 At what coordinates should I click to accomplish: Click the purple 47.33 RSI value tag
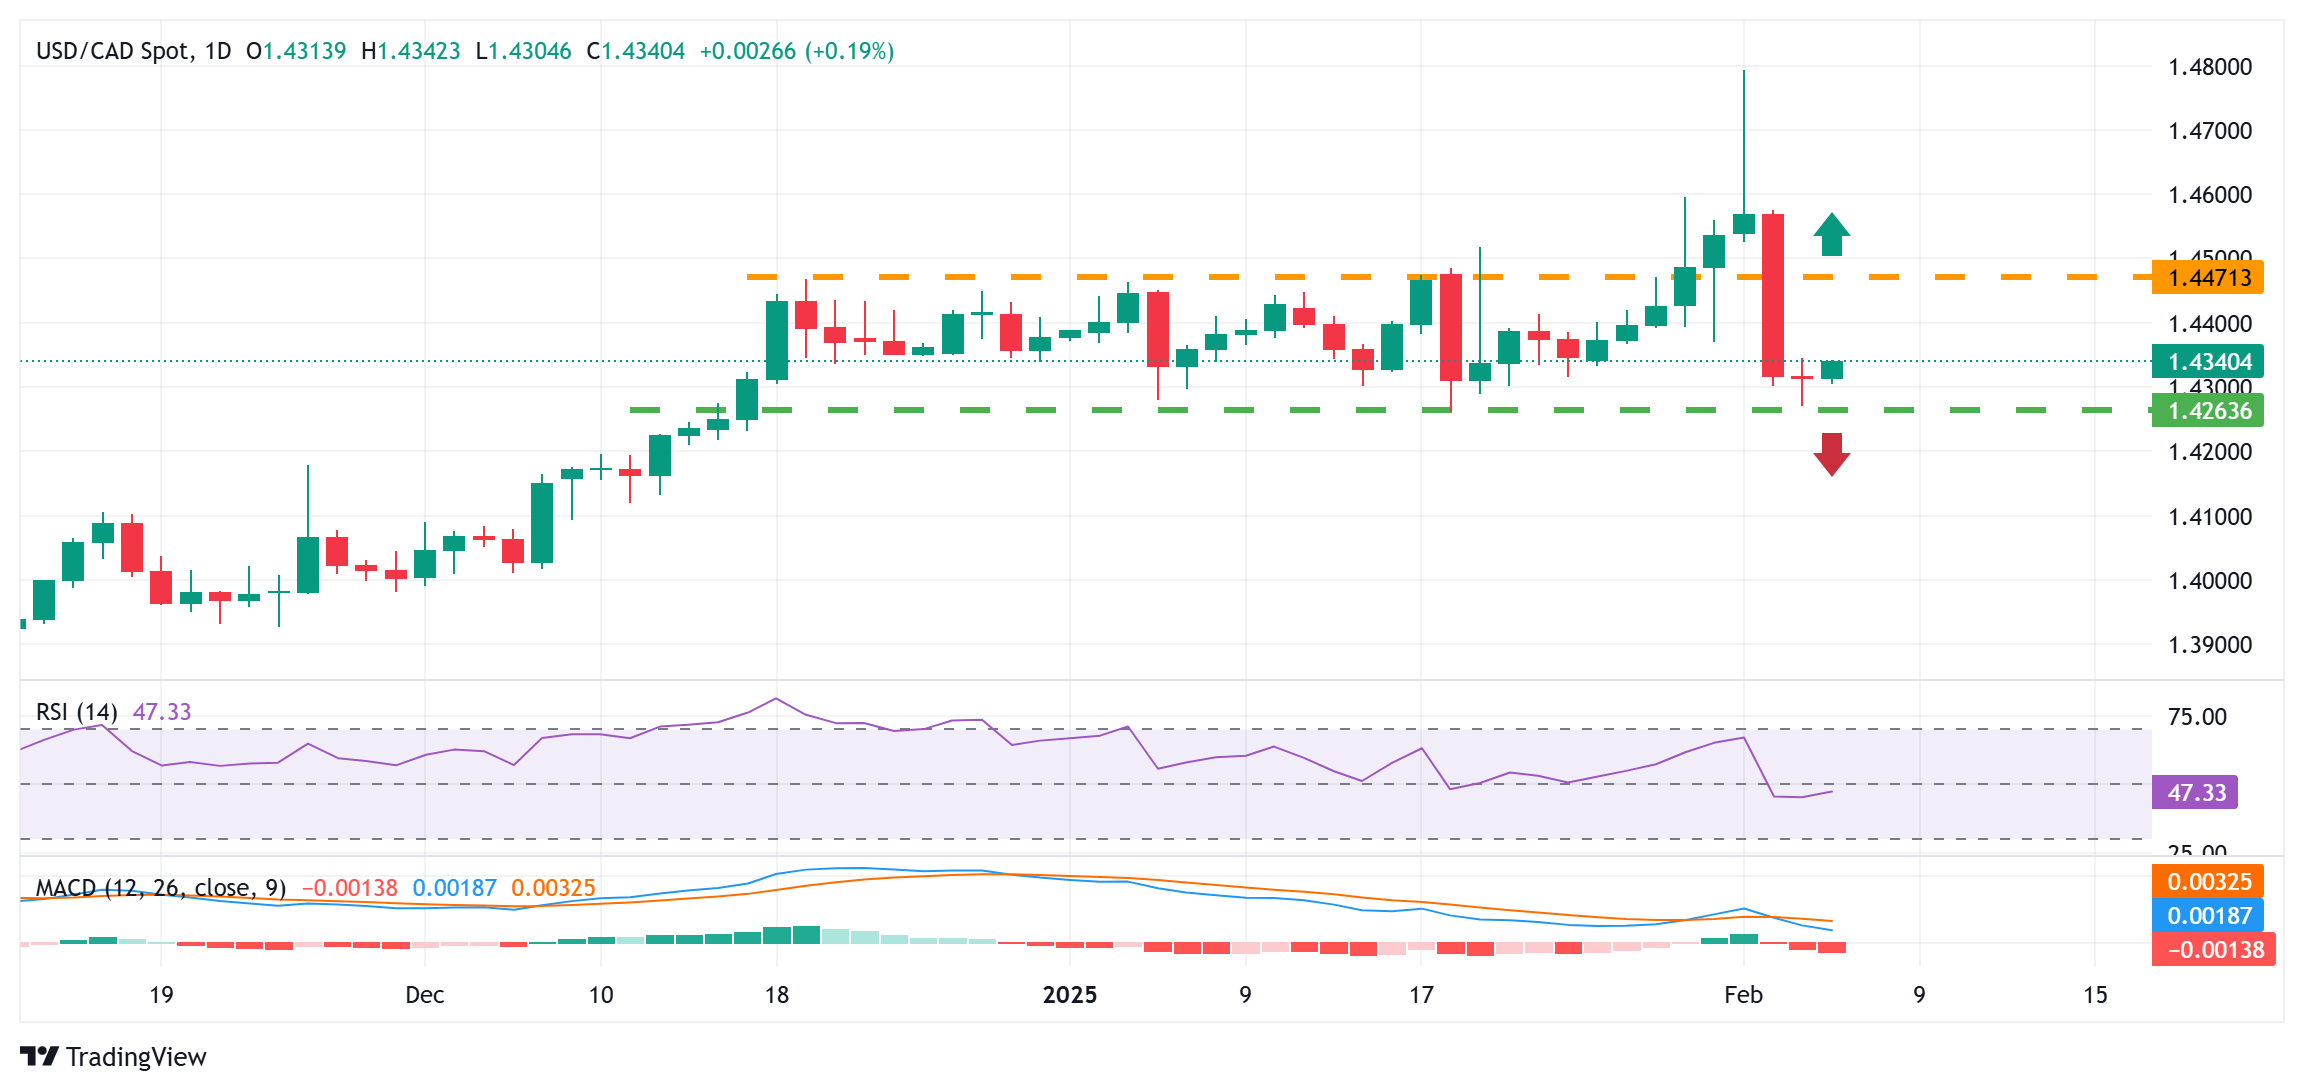tap(2195, 793)
